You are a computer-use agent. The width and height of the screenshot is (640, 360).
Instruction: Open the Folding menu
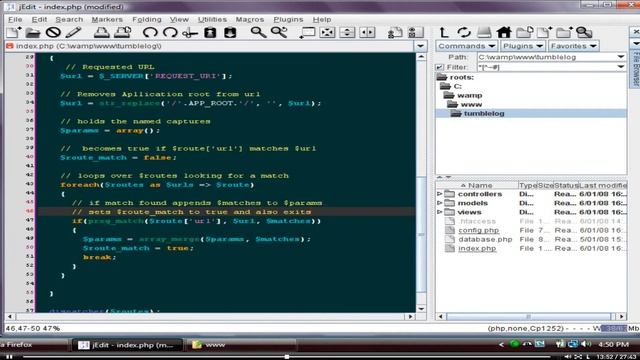click(147, 19)
